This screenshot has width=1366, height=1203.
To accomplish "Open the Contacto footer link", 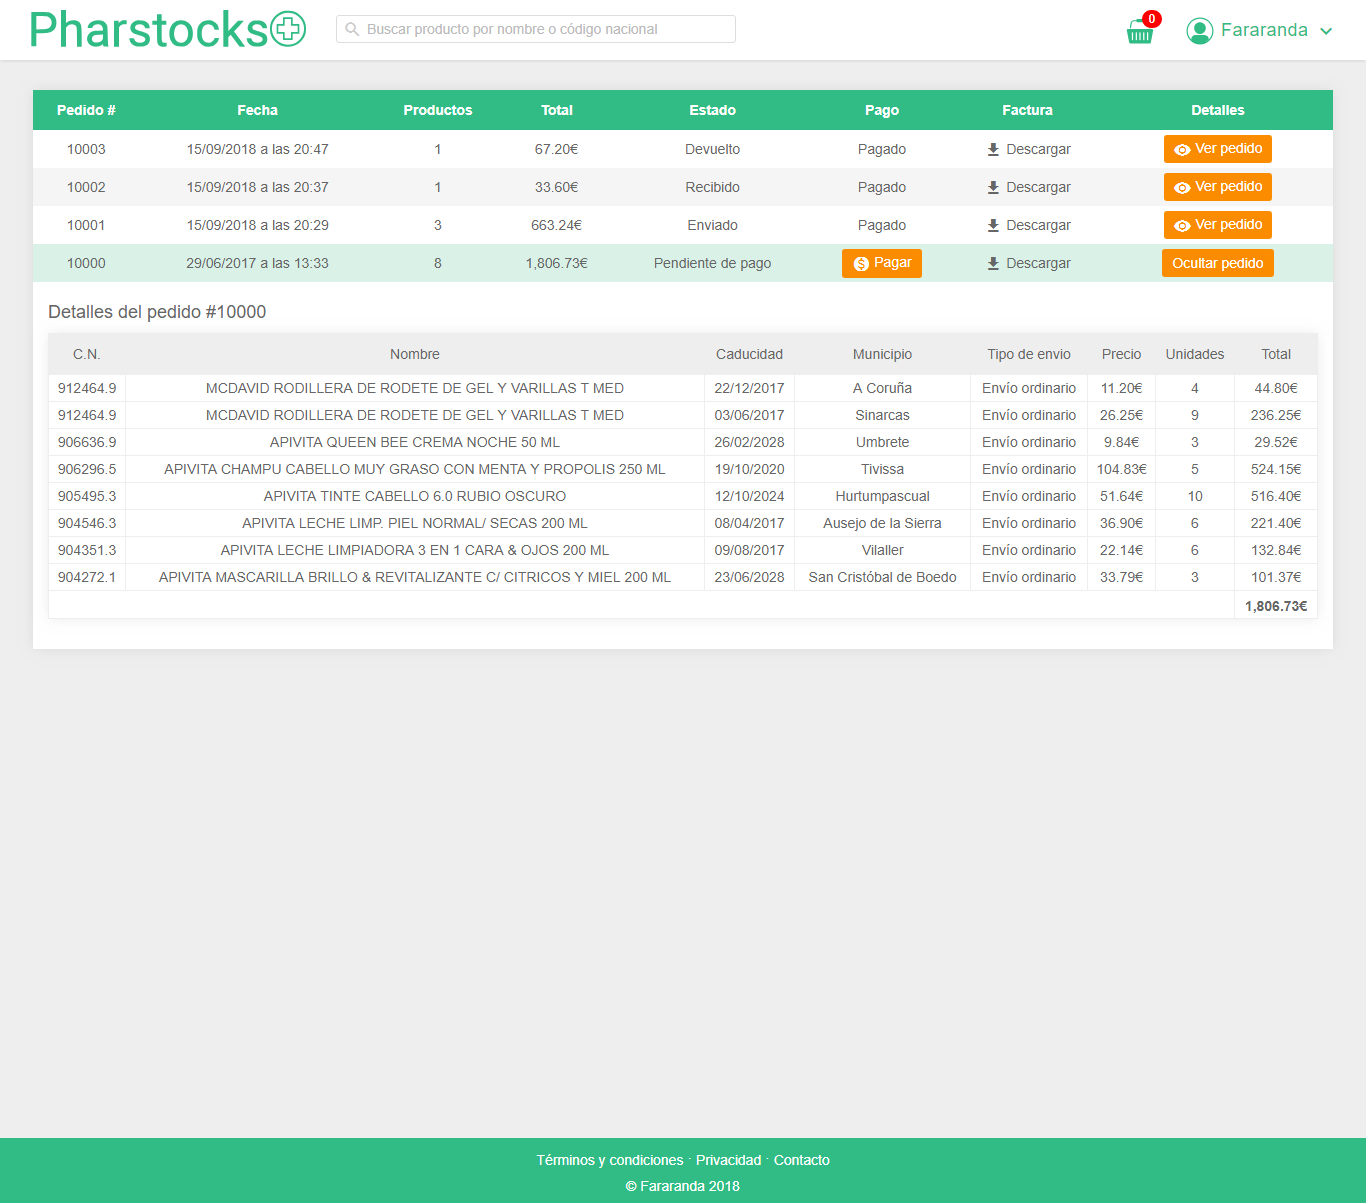I will (x=802, y=1160).
